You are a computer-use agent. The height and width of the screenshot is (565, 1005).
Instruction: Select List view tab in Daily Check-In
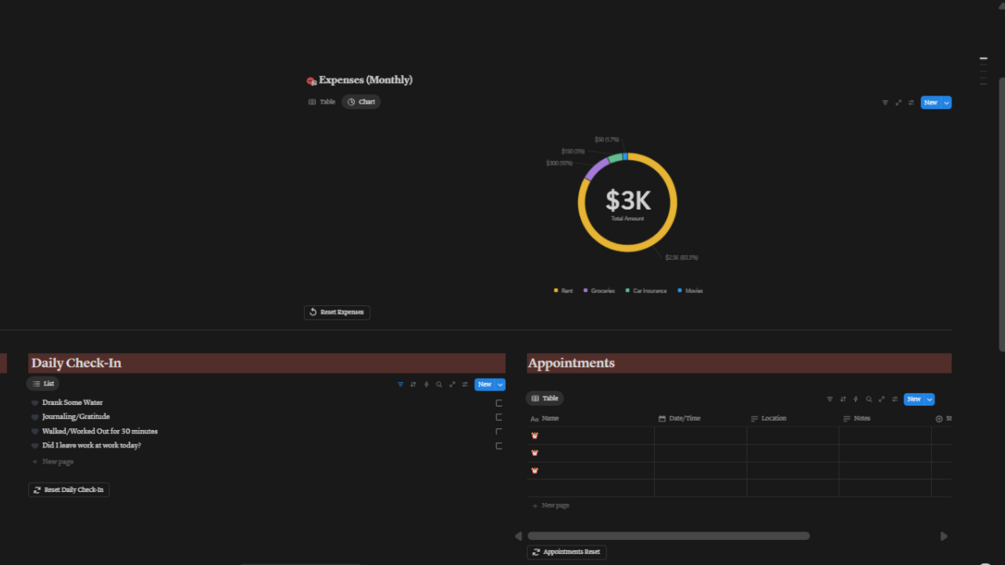(x=43, y=384)
